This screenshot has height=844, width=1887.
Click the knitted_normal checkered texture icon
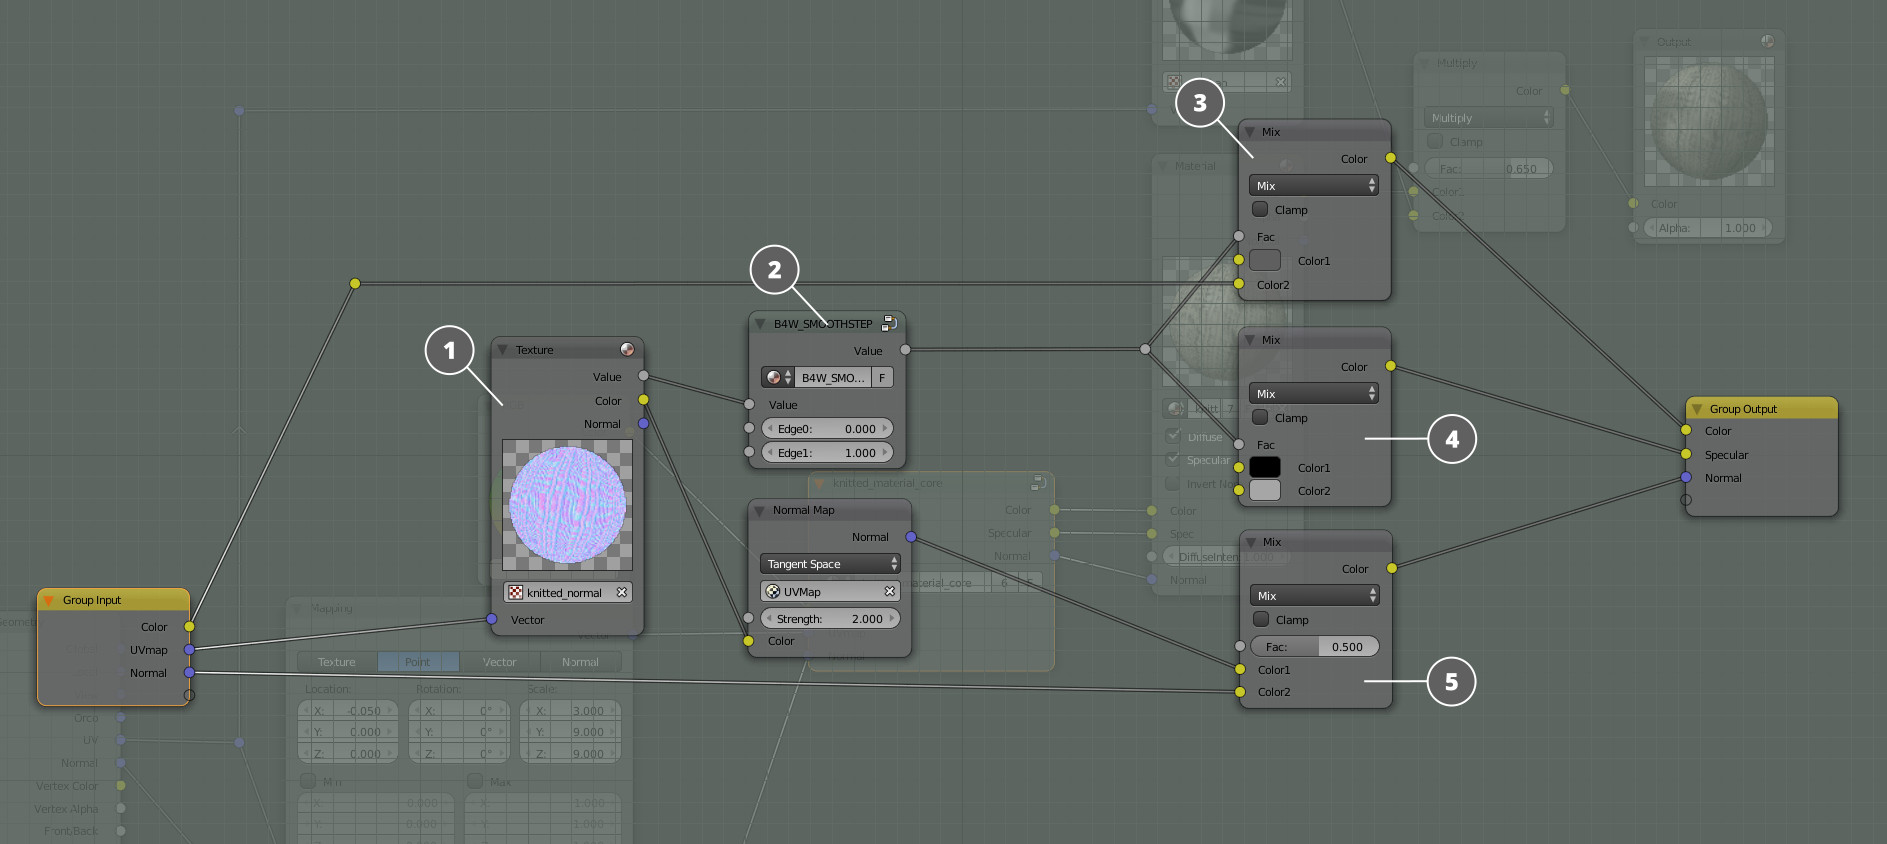[x=515, y=593]
